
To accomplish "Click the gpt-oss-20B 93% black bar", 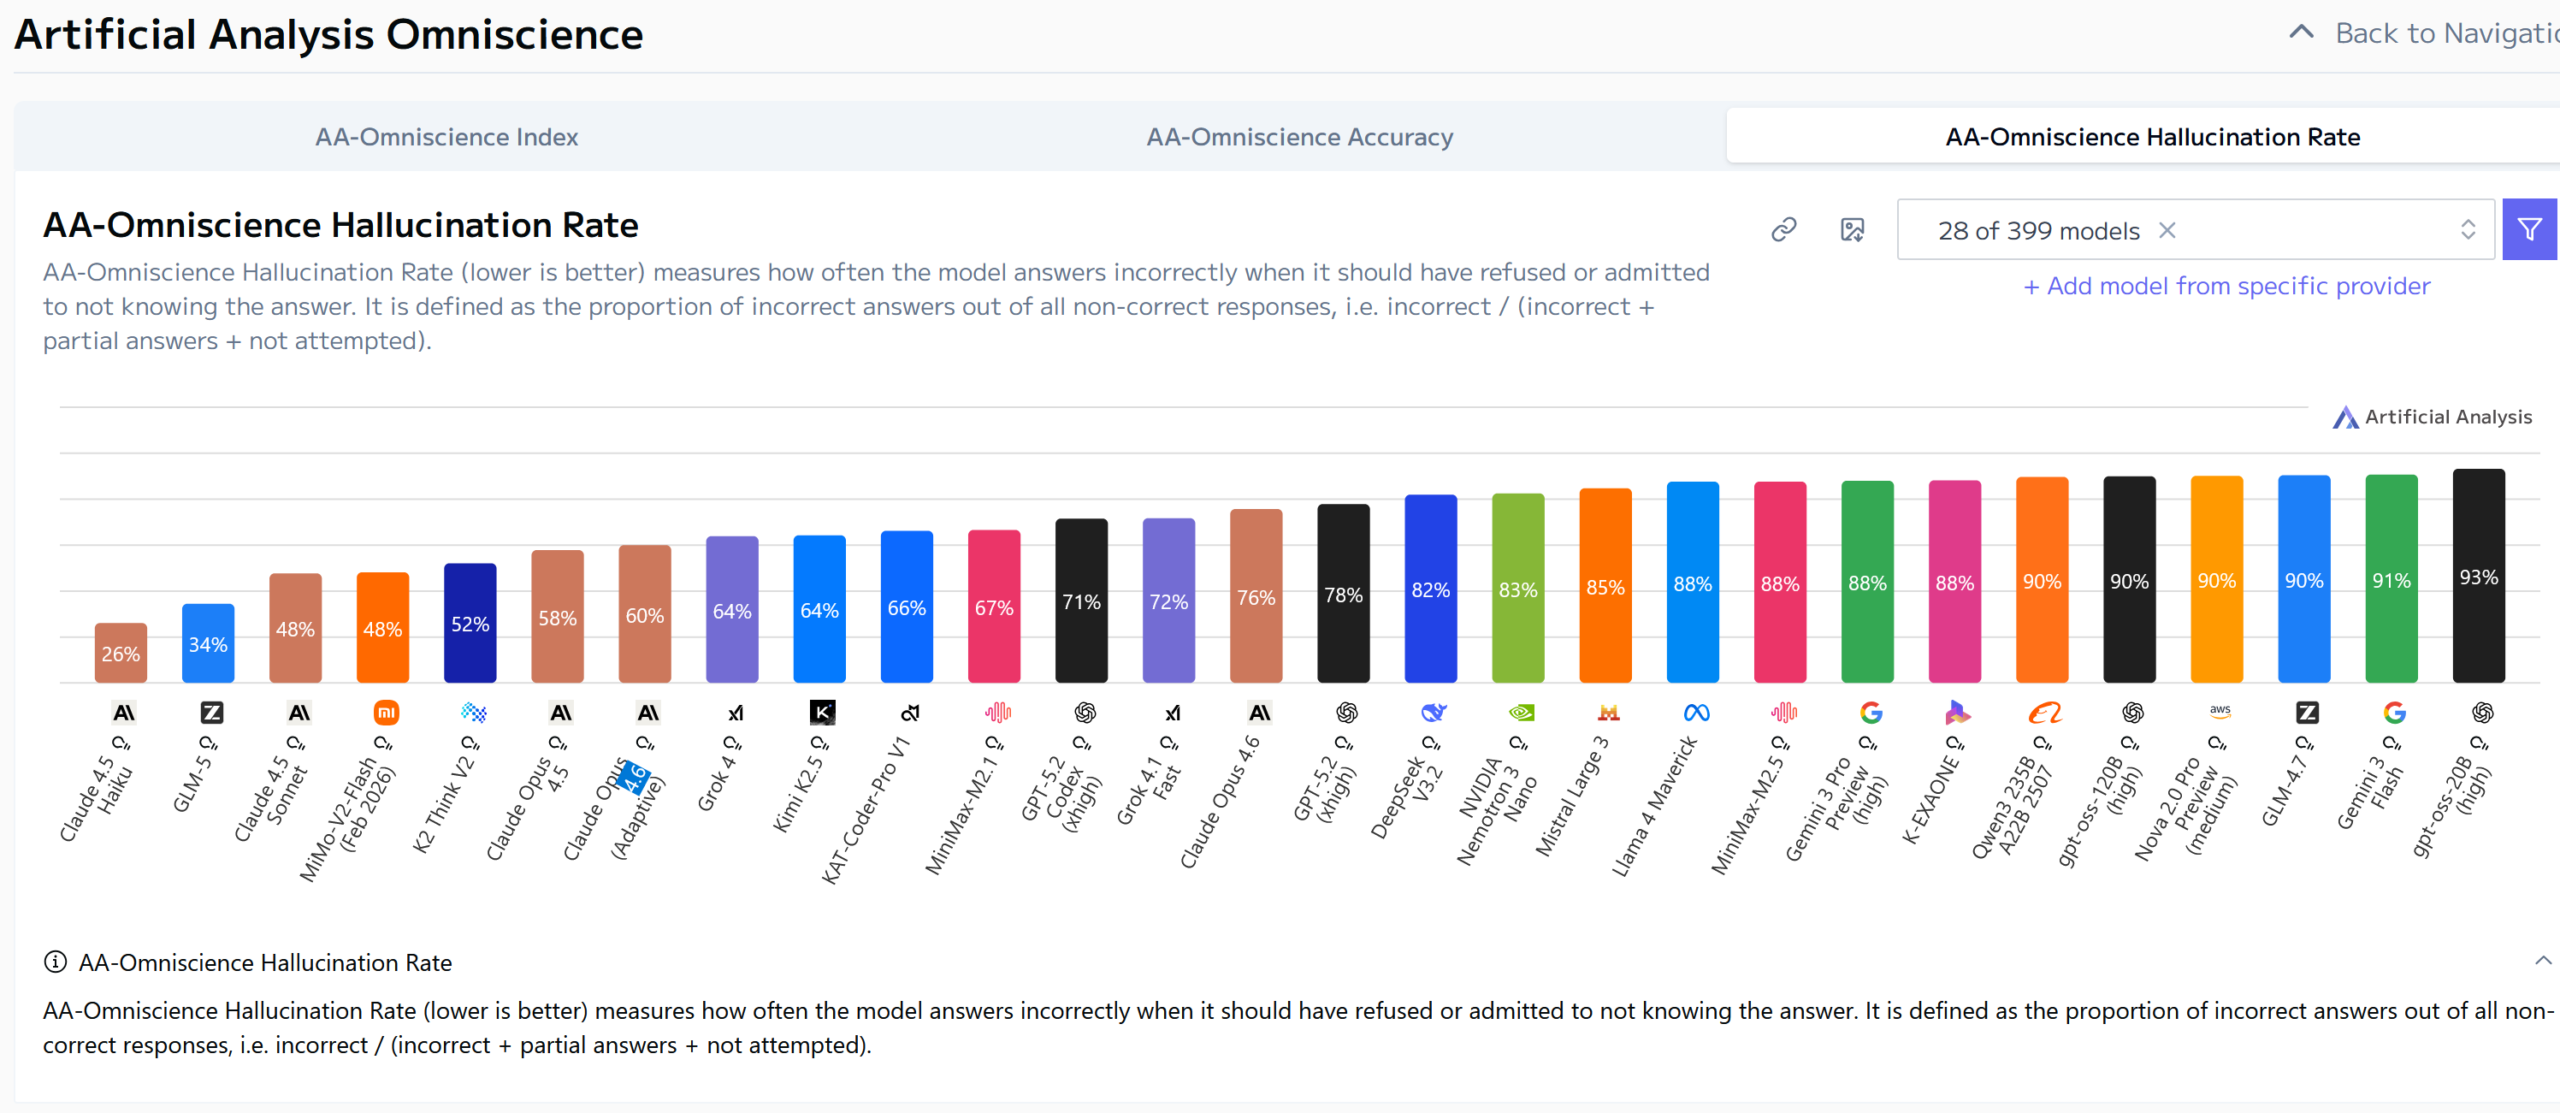I will pyautogui.click(x=2478, y=576).
